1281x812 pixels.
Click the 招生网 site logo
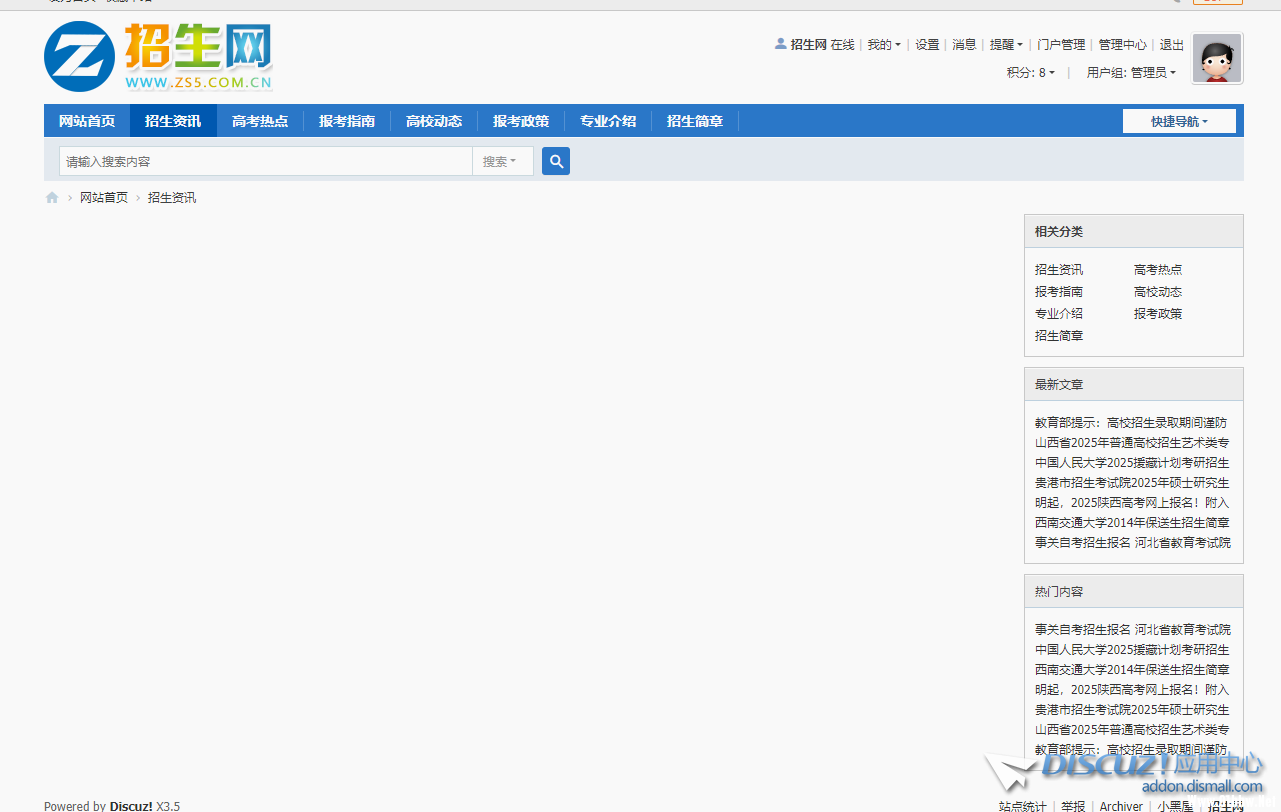click(x=159, y=57)
